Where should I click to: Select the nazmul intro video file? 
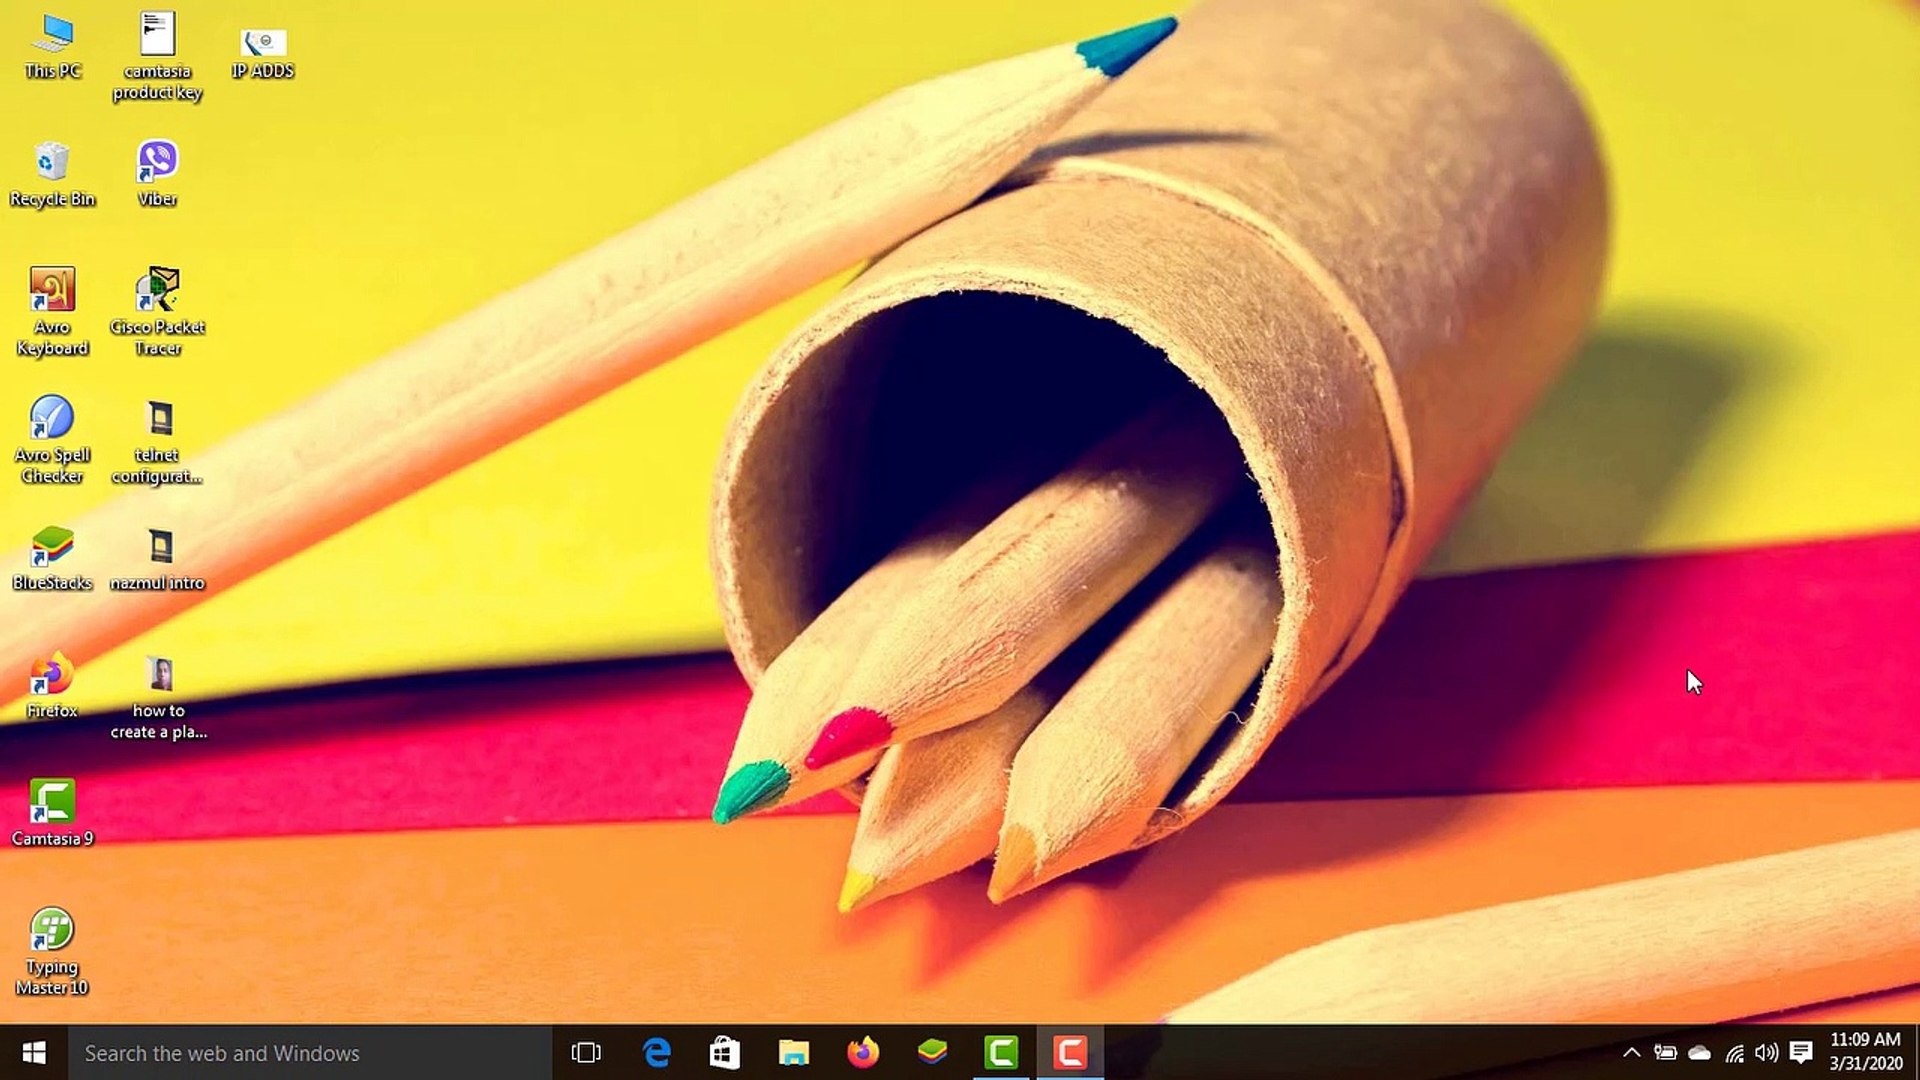tap(159, 547)
